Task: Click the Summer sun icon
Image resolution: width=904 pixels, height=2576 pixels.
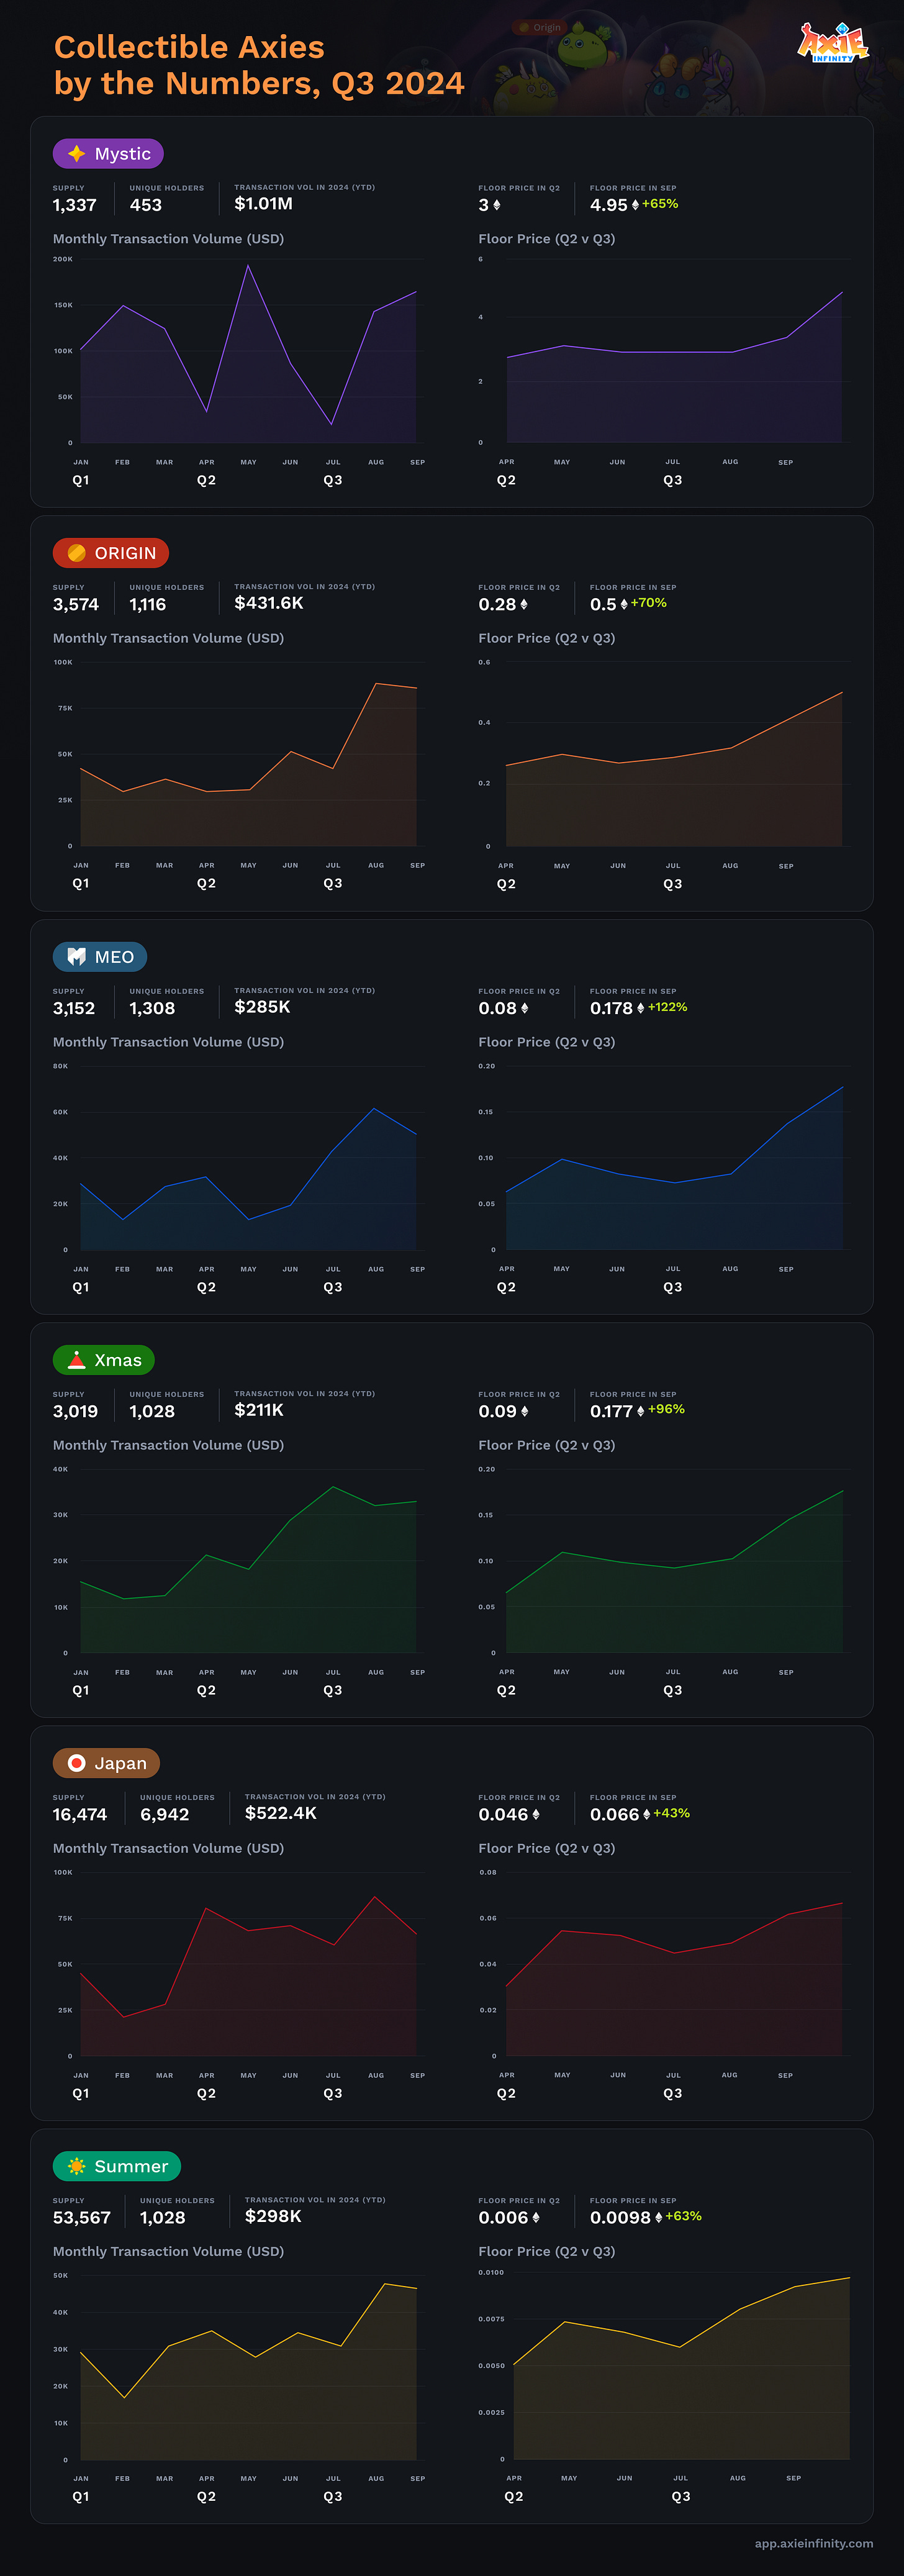Action: pyautogui.click(x=76, y=2166)
